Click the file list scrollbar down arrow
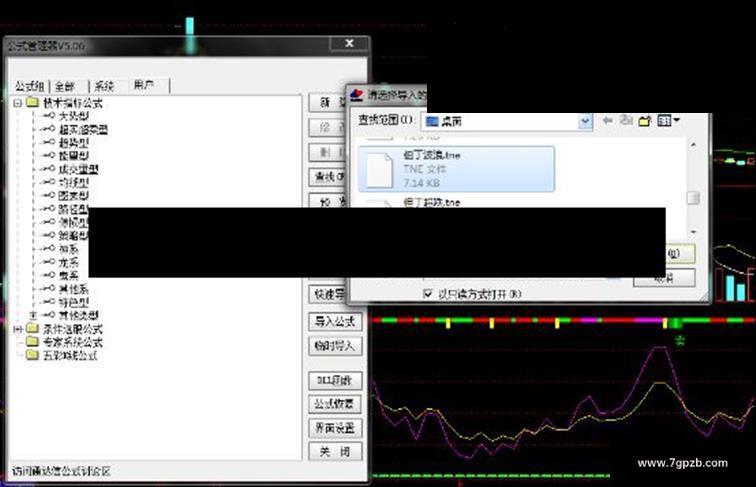756x487 pixels. 694,232
